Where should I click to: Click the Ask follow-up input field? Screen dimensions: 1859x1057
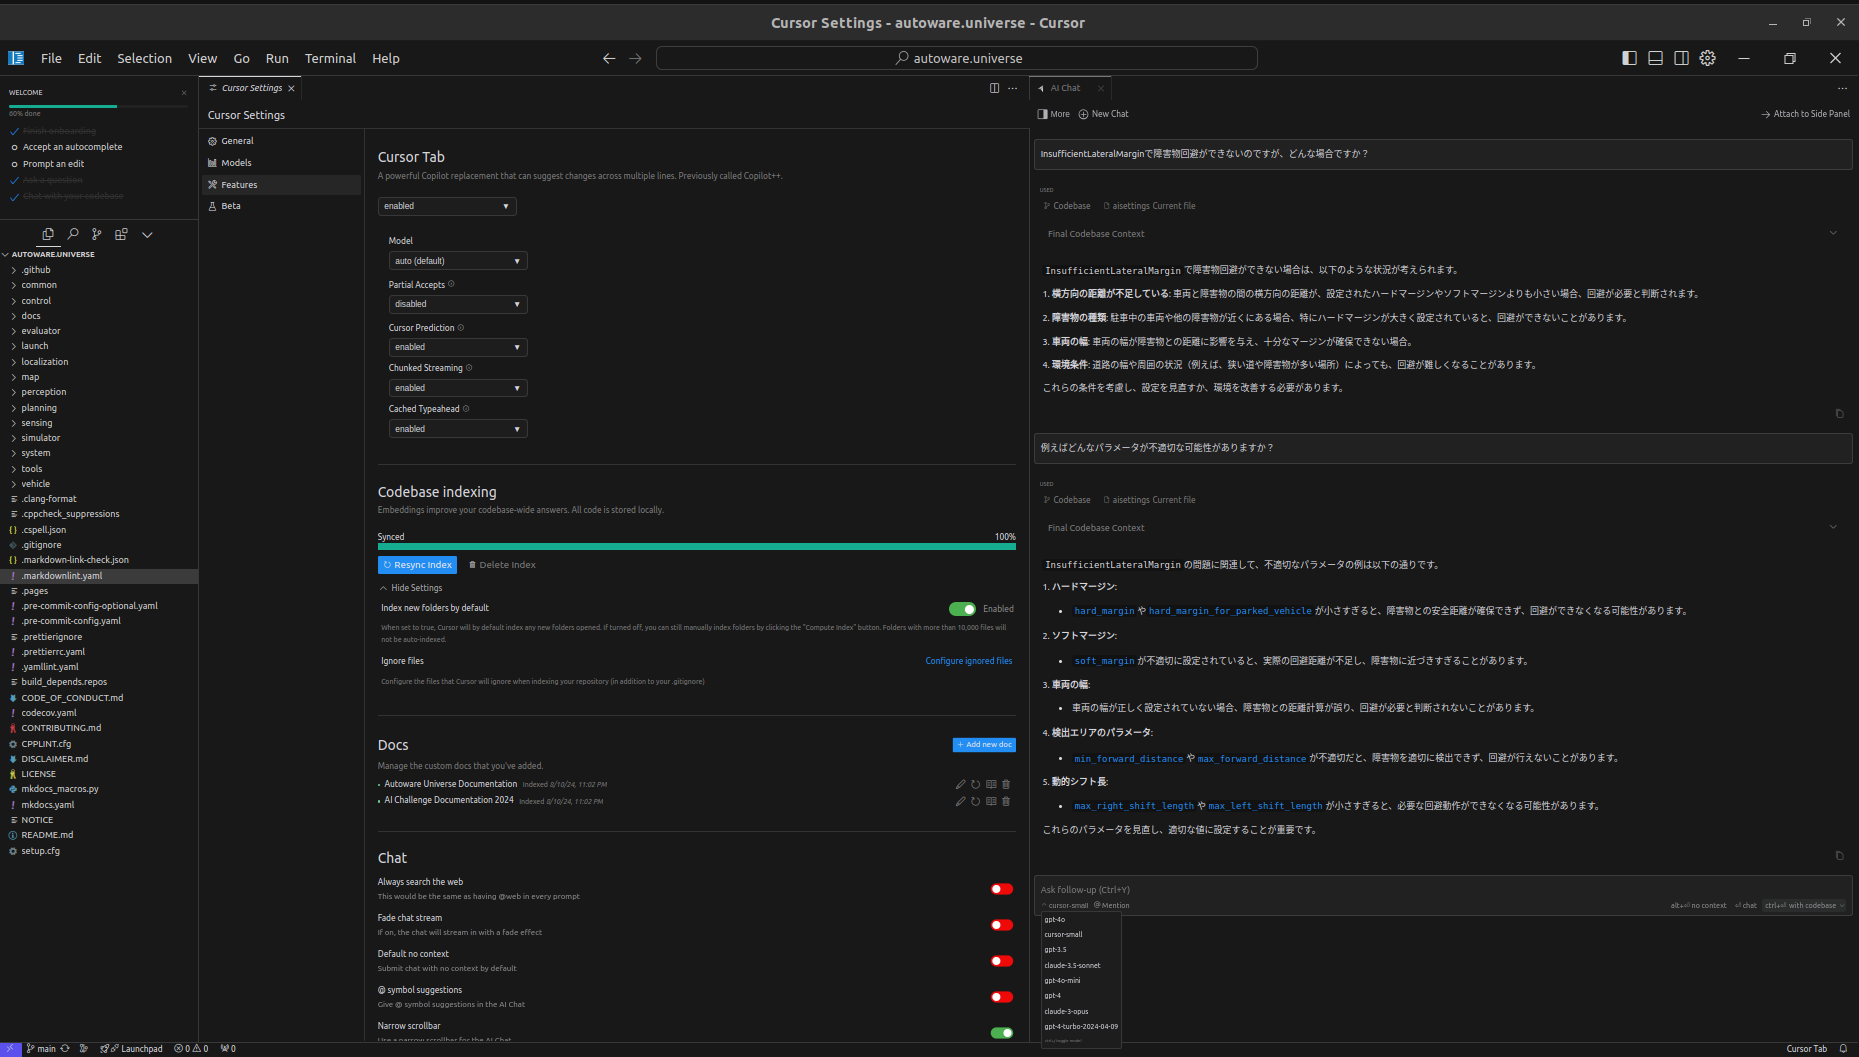(x=1442, y=890)
